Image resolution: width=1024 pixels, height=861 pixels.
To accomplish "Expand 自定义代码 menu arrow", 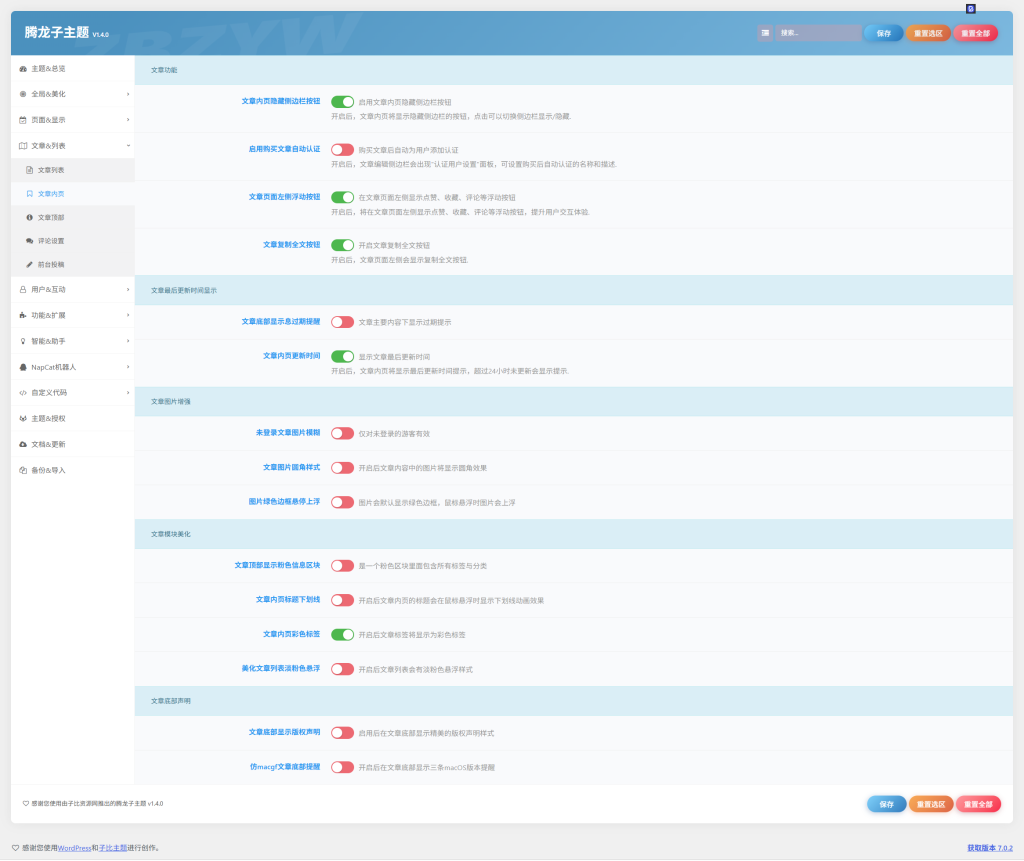I will click(128, 393).
